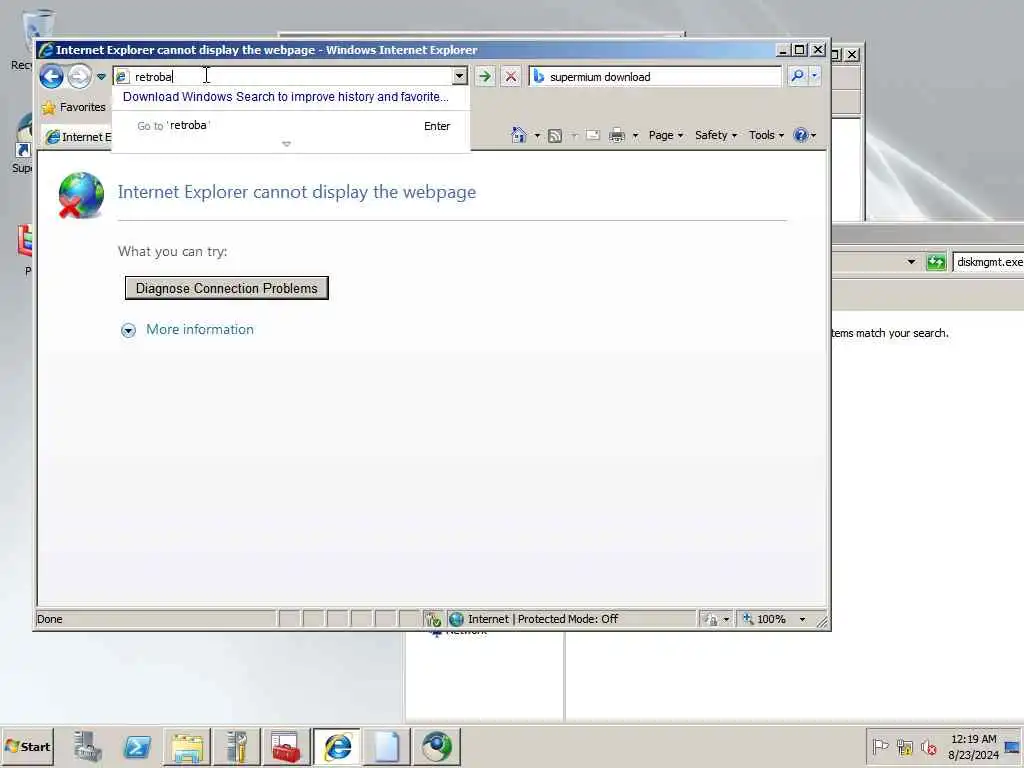This screenshot has width=1024, height=768.
Task: Open address dropdown arrow in background Explorer window
Action: pos(911,262)
